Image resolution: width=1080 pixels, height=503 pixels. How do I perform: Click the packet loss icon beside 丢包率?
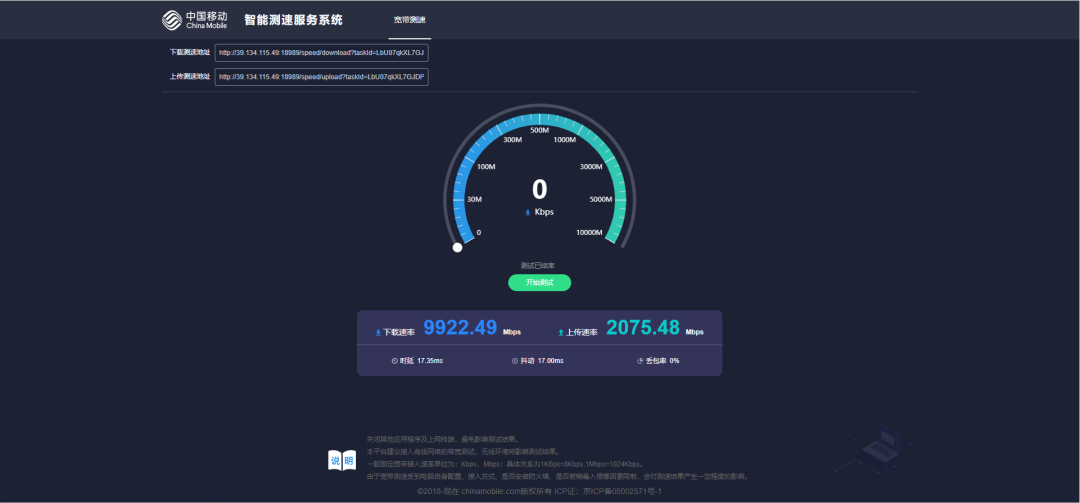click(640, 360)
